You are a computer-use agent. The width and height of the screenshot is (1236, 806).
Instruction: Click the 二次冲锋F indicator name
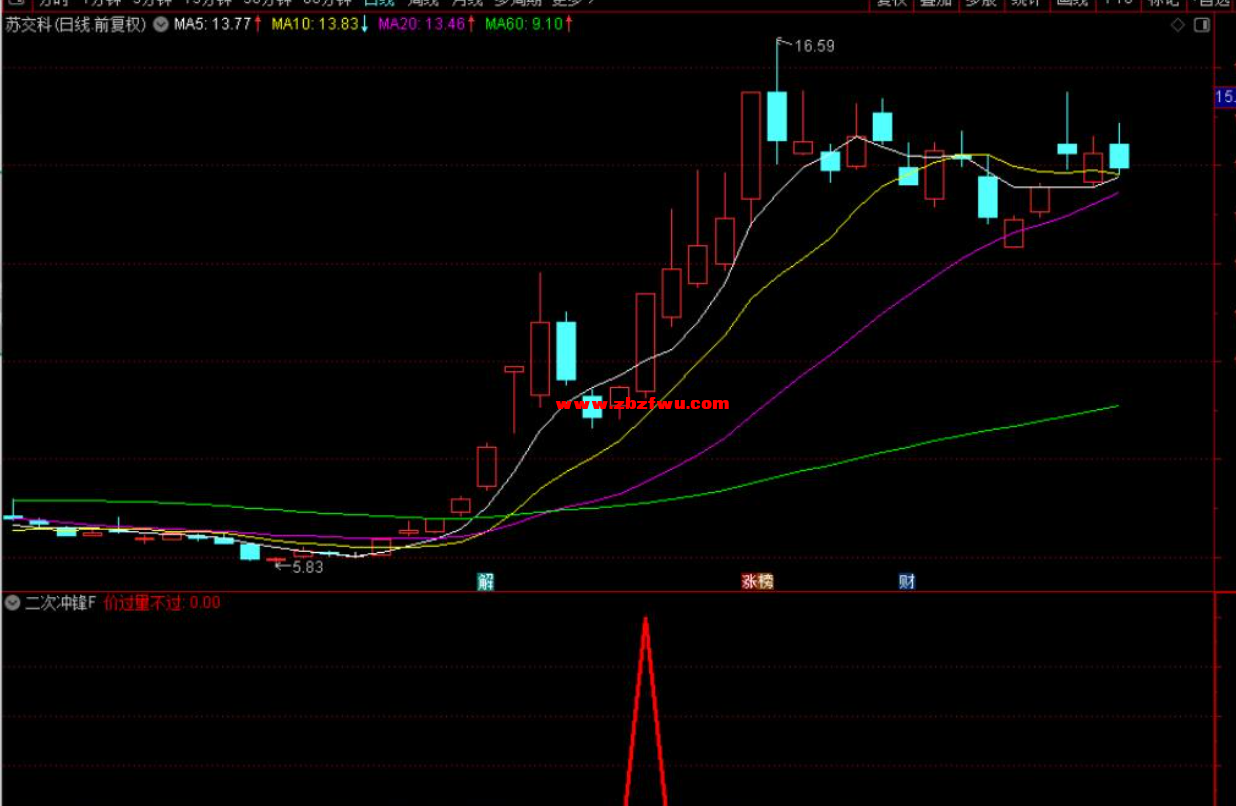click(61, 603)
